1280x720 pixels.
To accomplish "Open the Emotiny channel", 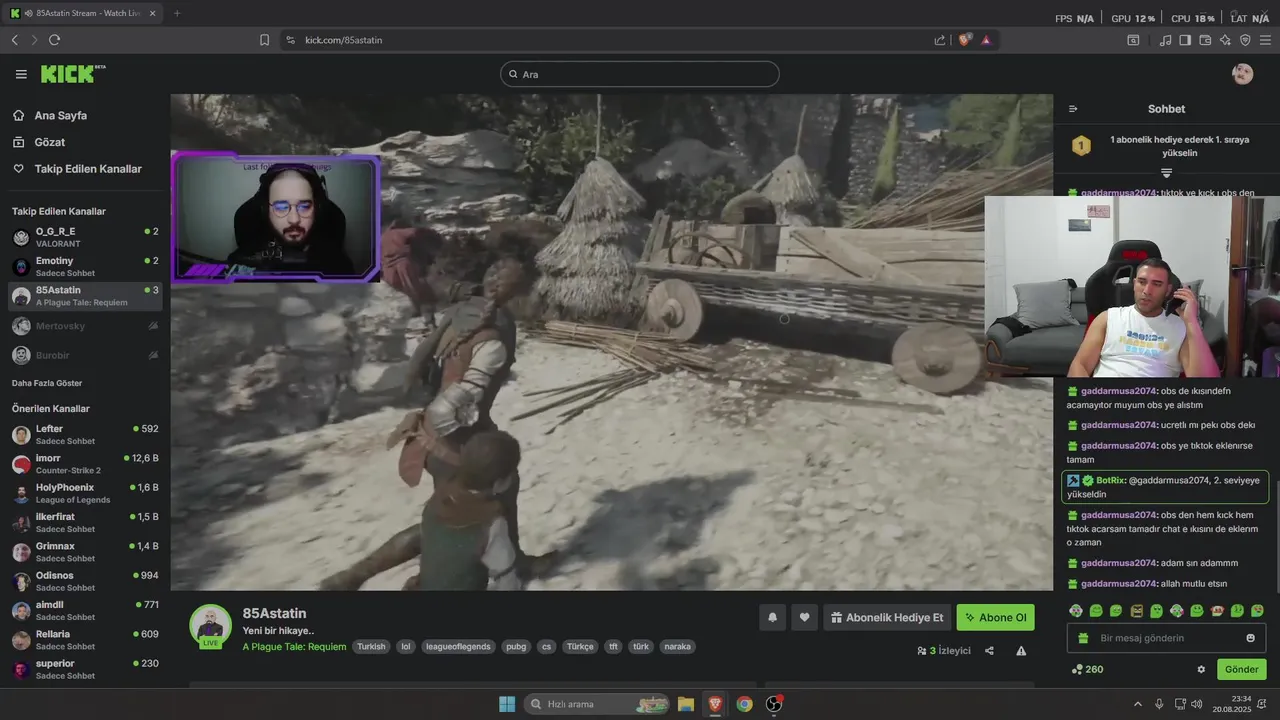I will coord(85,267).
